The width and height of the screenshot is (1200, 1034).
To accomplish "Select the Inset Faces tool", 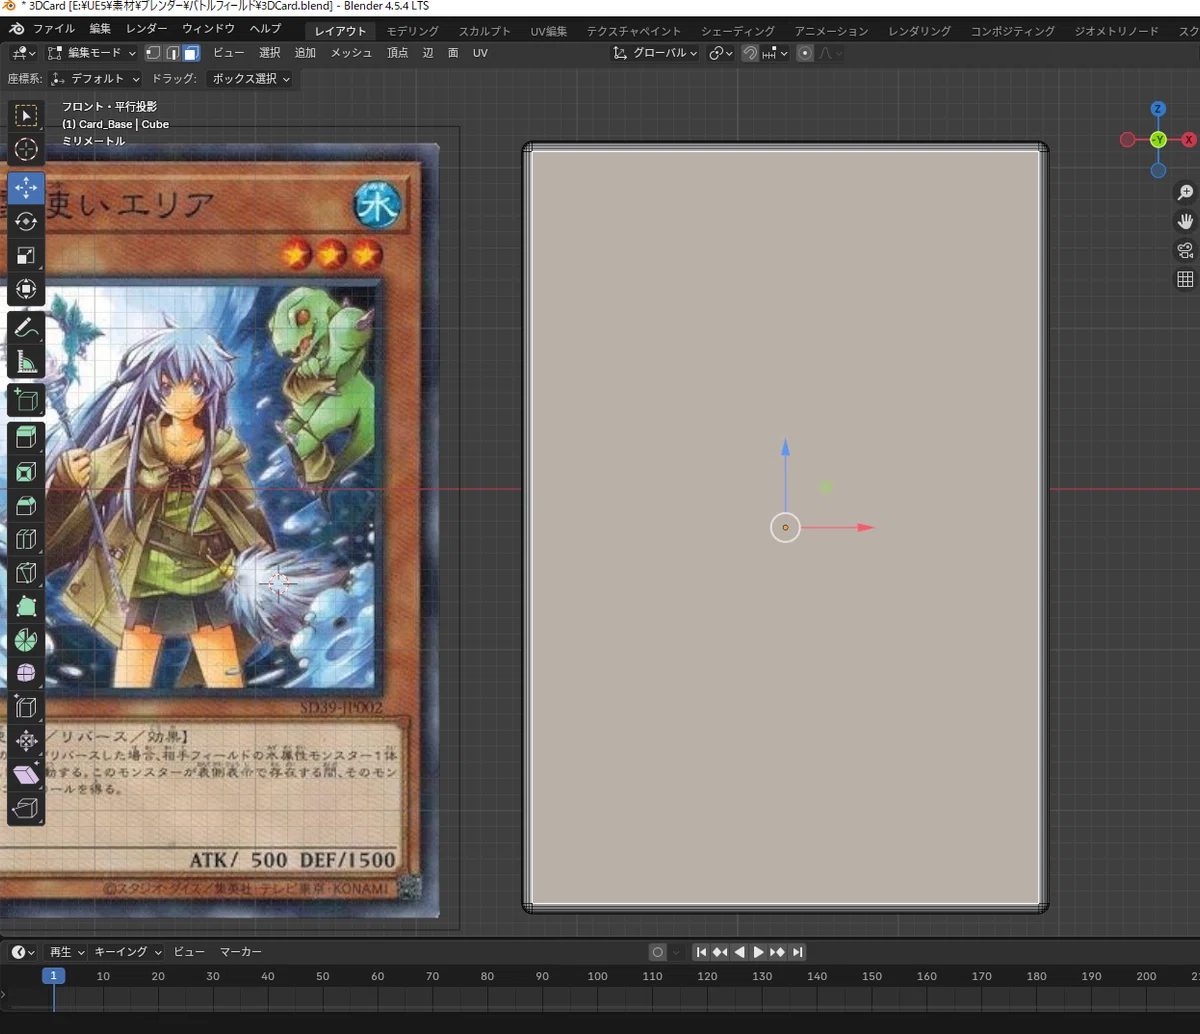I will [26, 472].
